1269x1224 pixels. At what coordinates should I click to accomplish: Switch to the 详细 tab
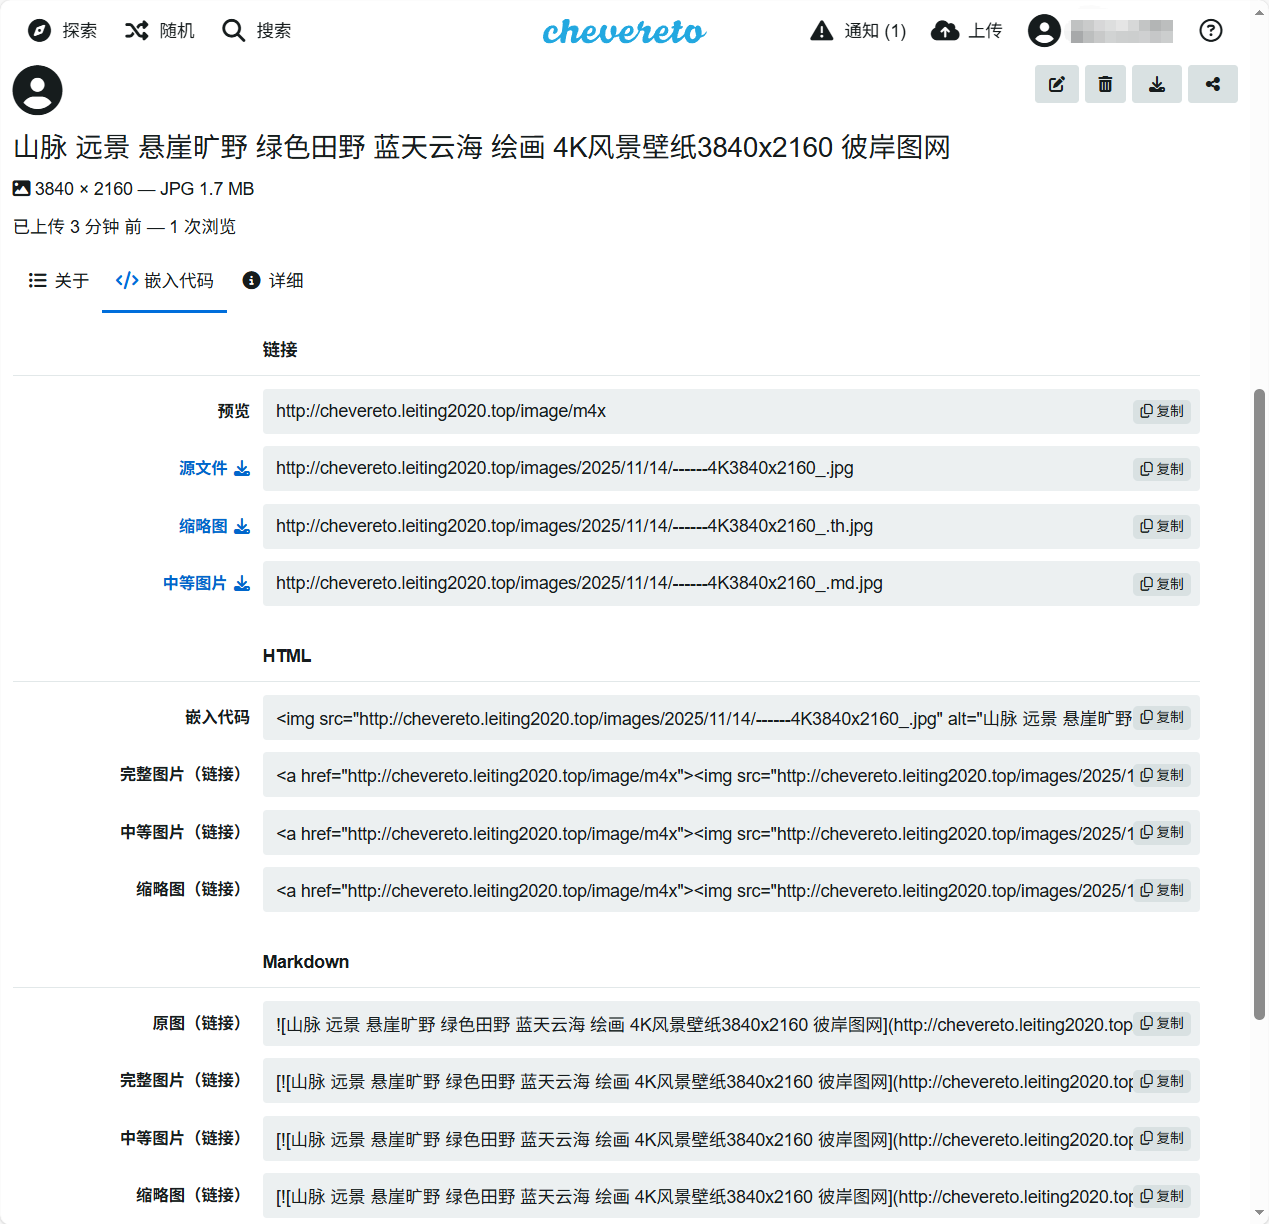pyautogui.click(x=273, y=281)
